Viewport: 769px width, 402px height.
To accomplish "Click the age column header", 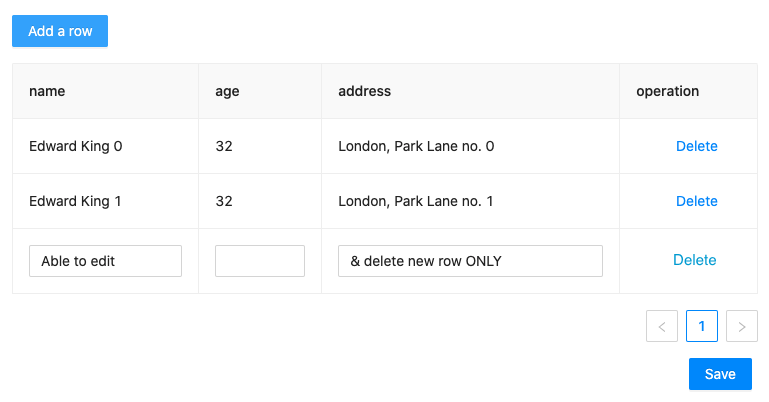I will tap(227, 91).
